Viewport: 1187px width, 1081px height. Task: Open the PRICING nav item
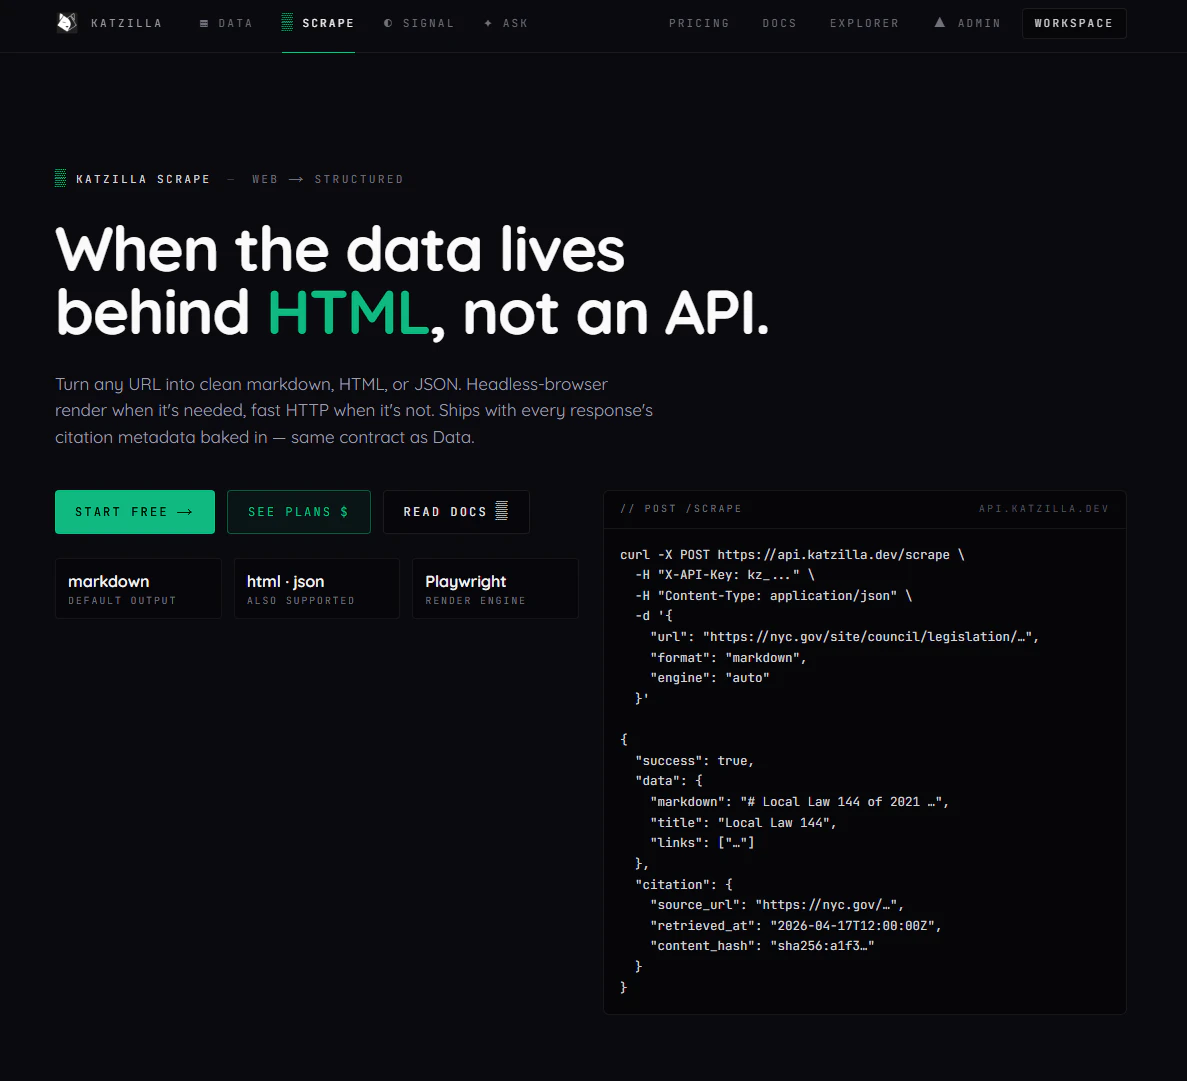coord(699,23)
